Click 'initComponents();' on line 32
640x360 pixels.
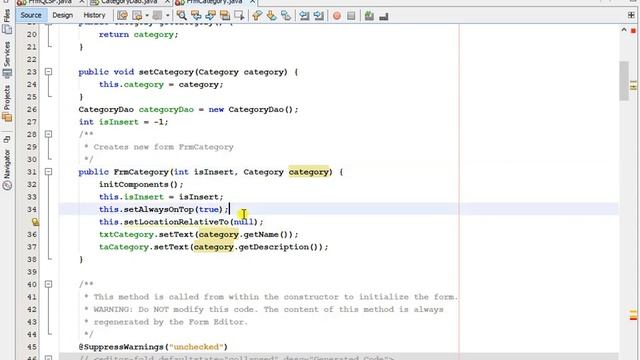(141, 184)
